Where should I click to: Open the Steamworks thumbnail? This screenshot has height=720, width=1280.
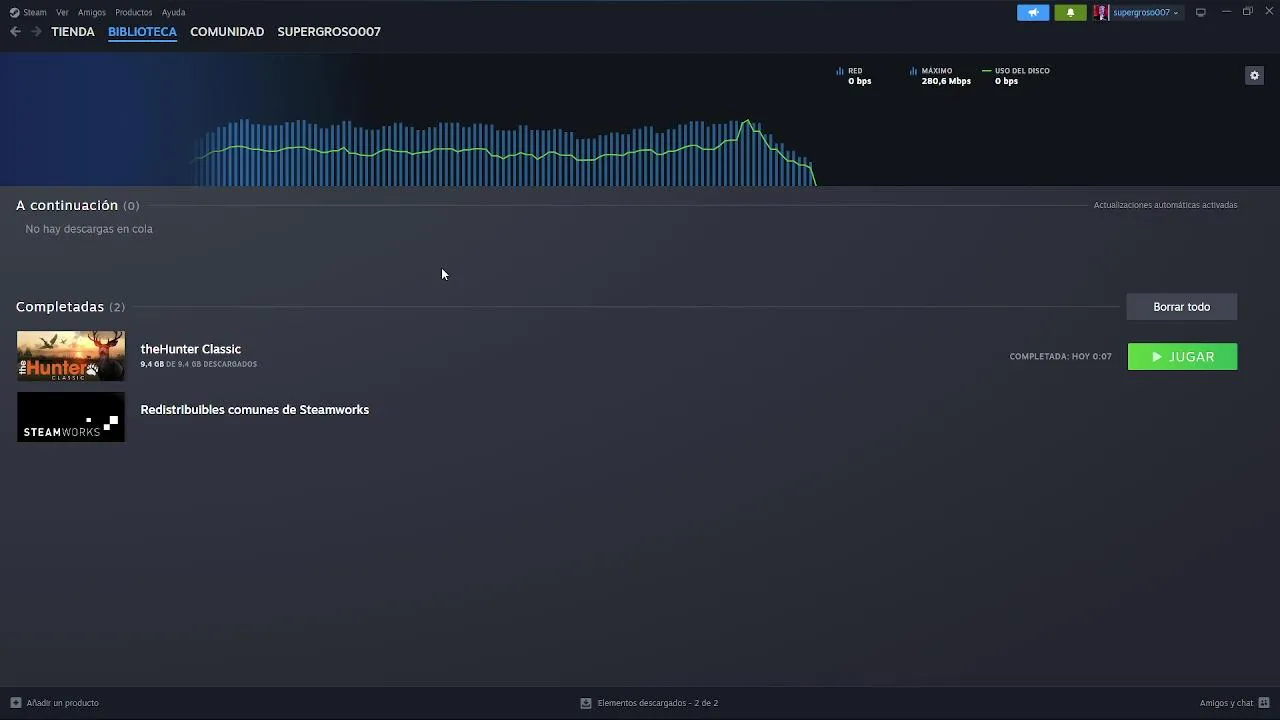click(x=71, y=417)
